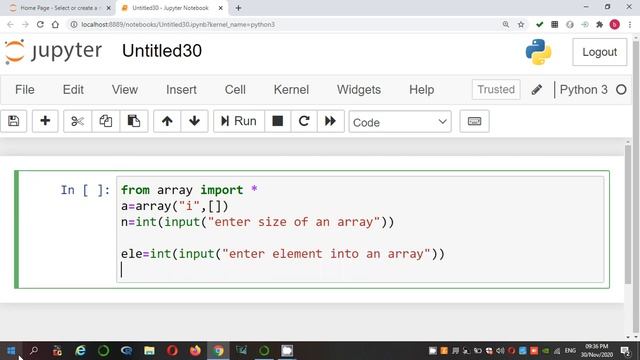Viewport: 640px width, 360px height.
Task: Restart kernel and rerun all fast-forward icon
Action: pyautogui.click(x=330, y=121)
